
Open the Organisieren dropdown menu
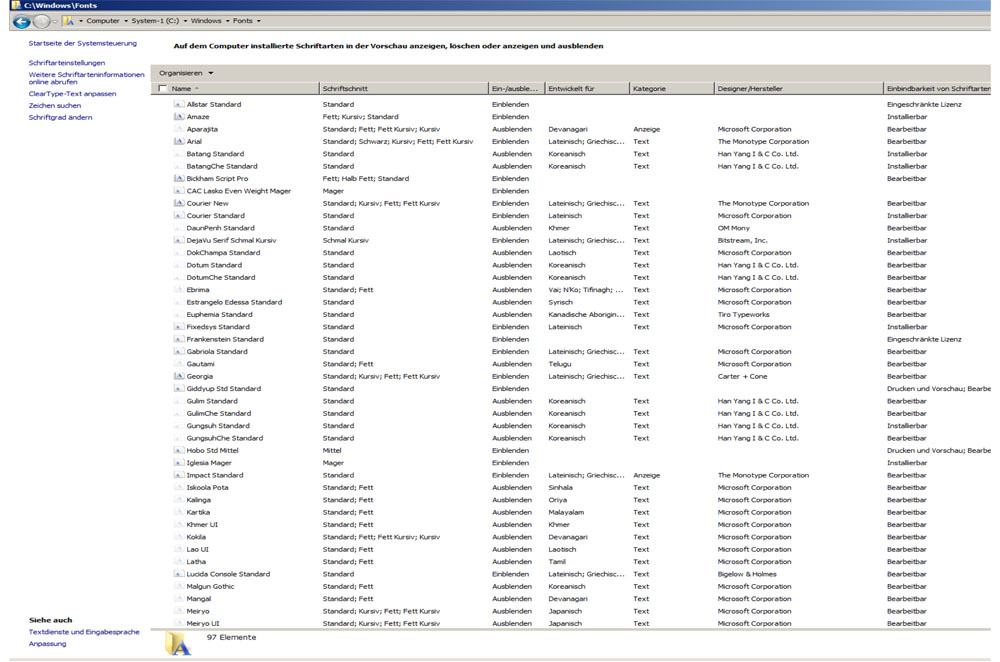pyautogui.click(x=186, y=73)
